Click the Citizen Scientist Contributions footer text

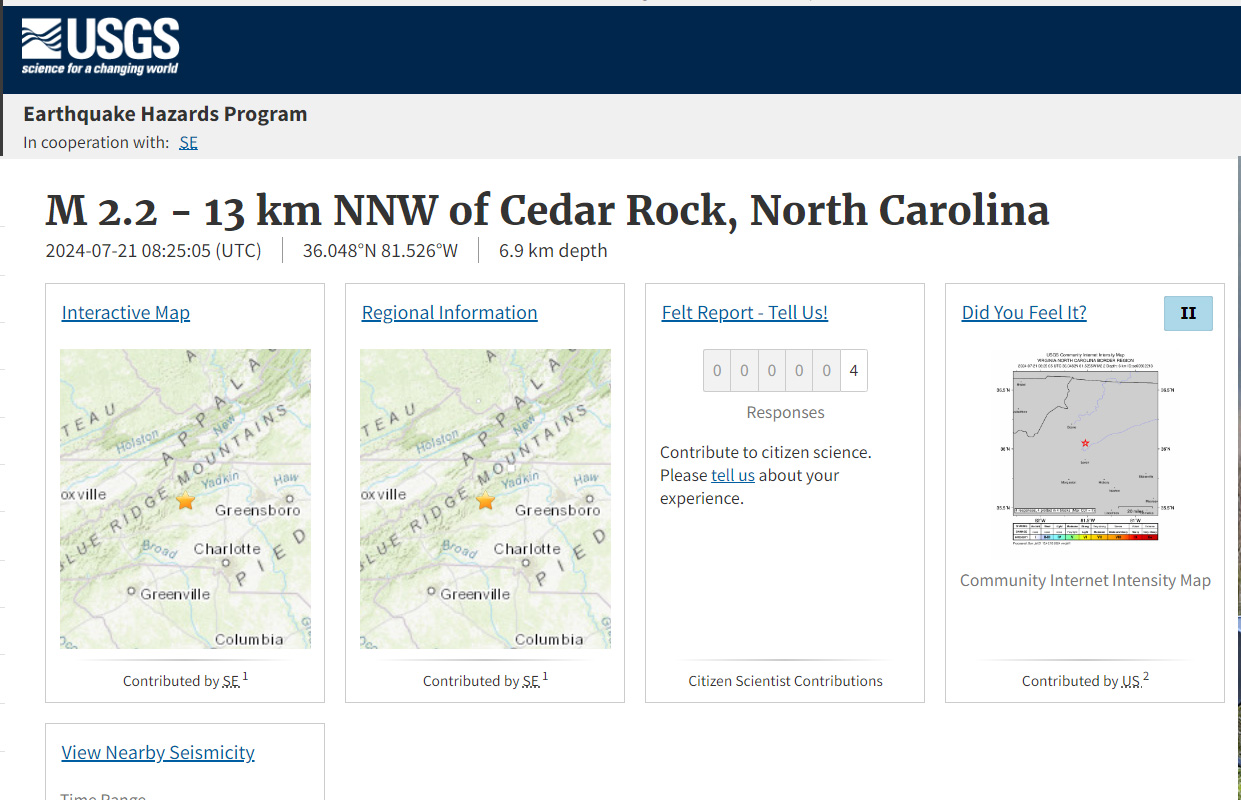tap(785, 681)
